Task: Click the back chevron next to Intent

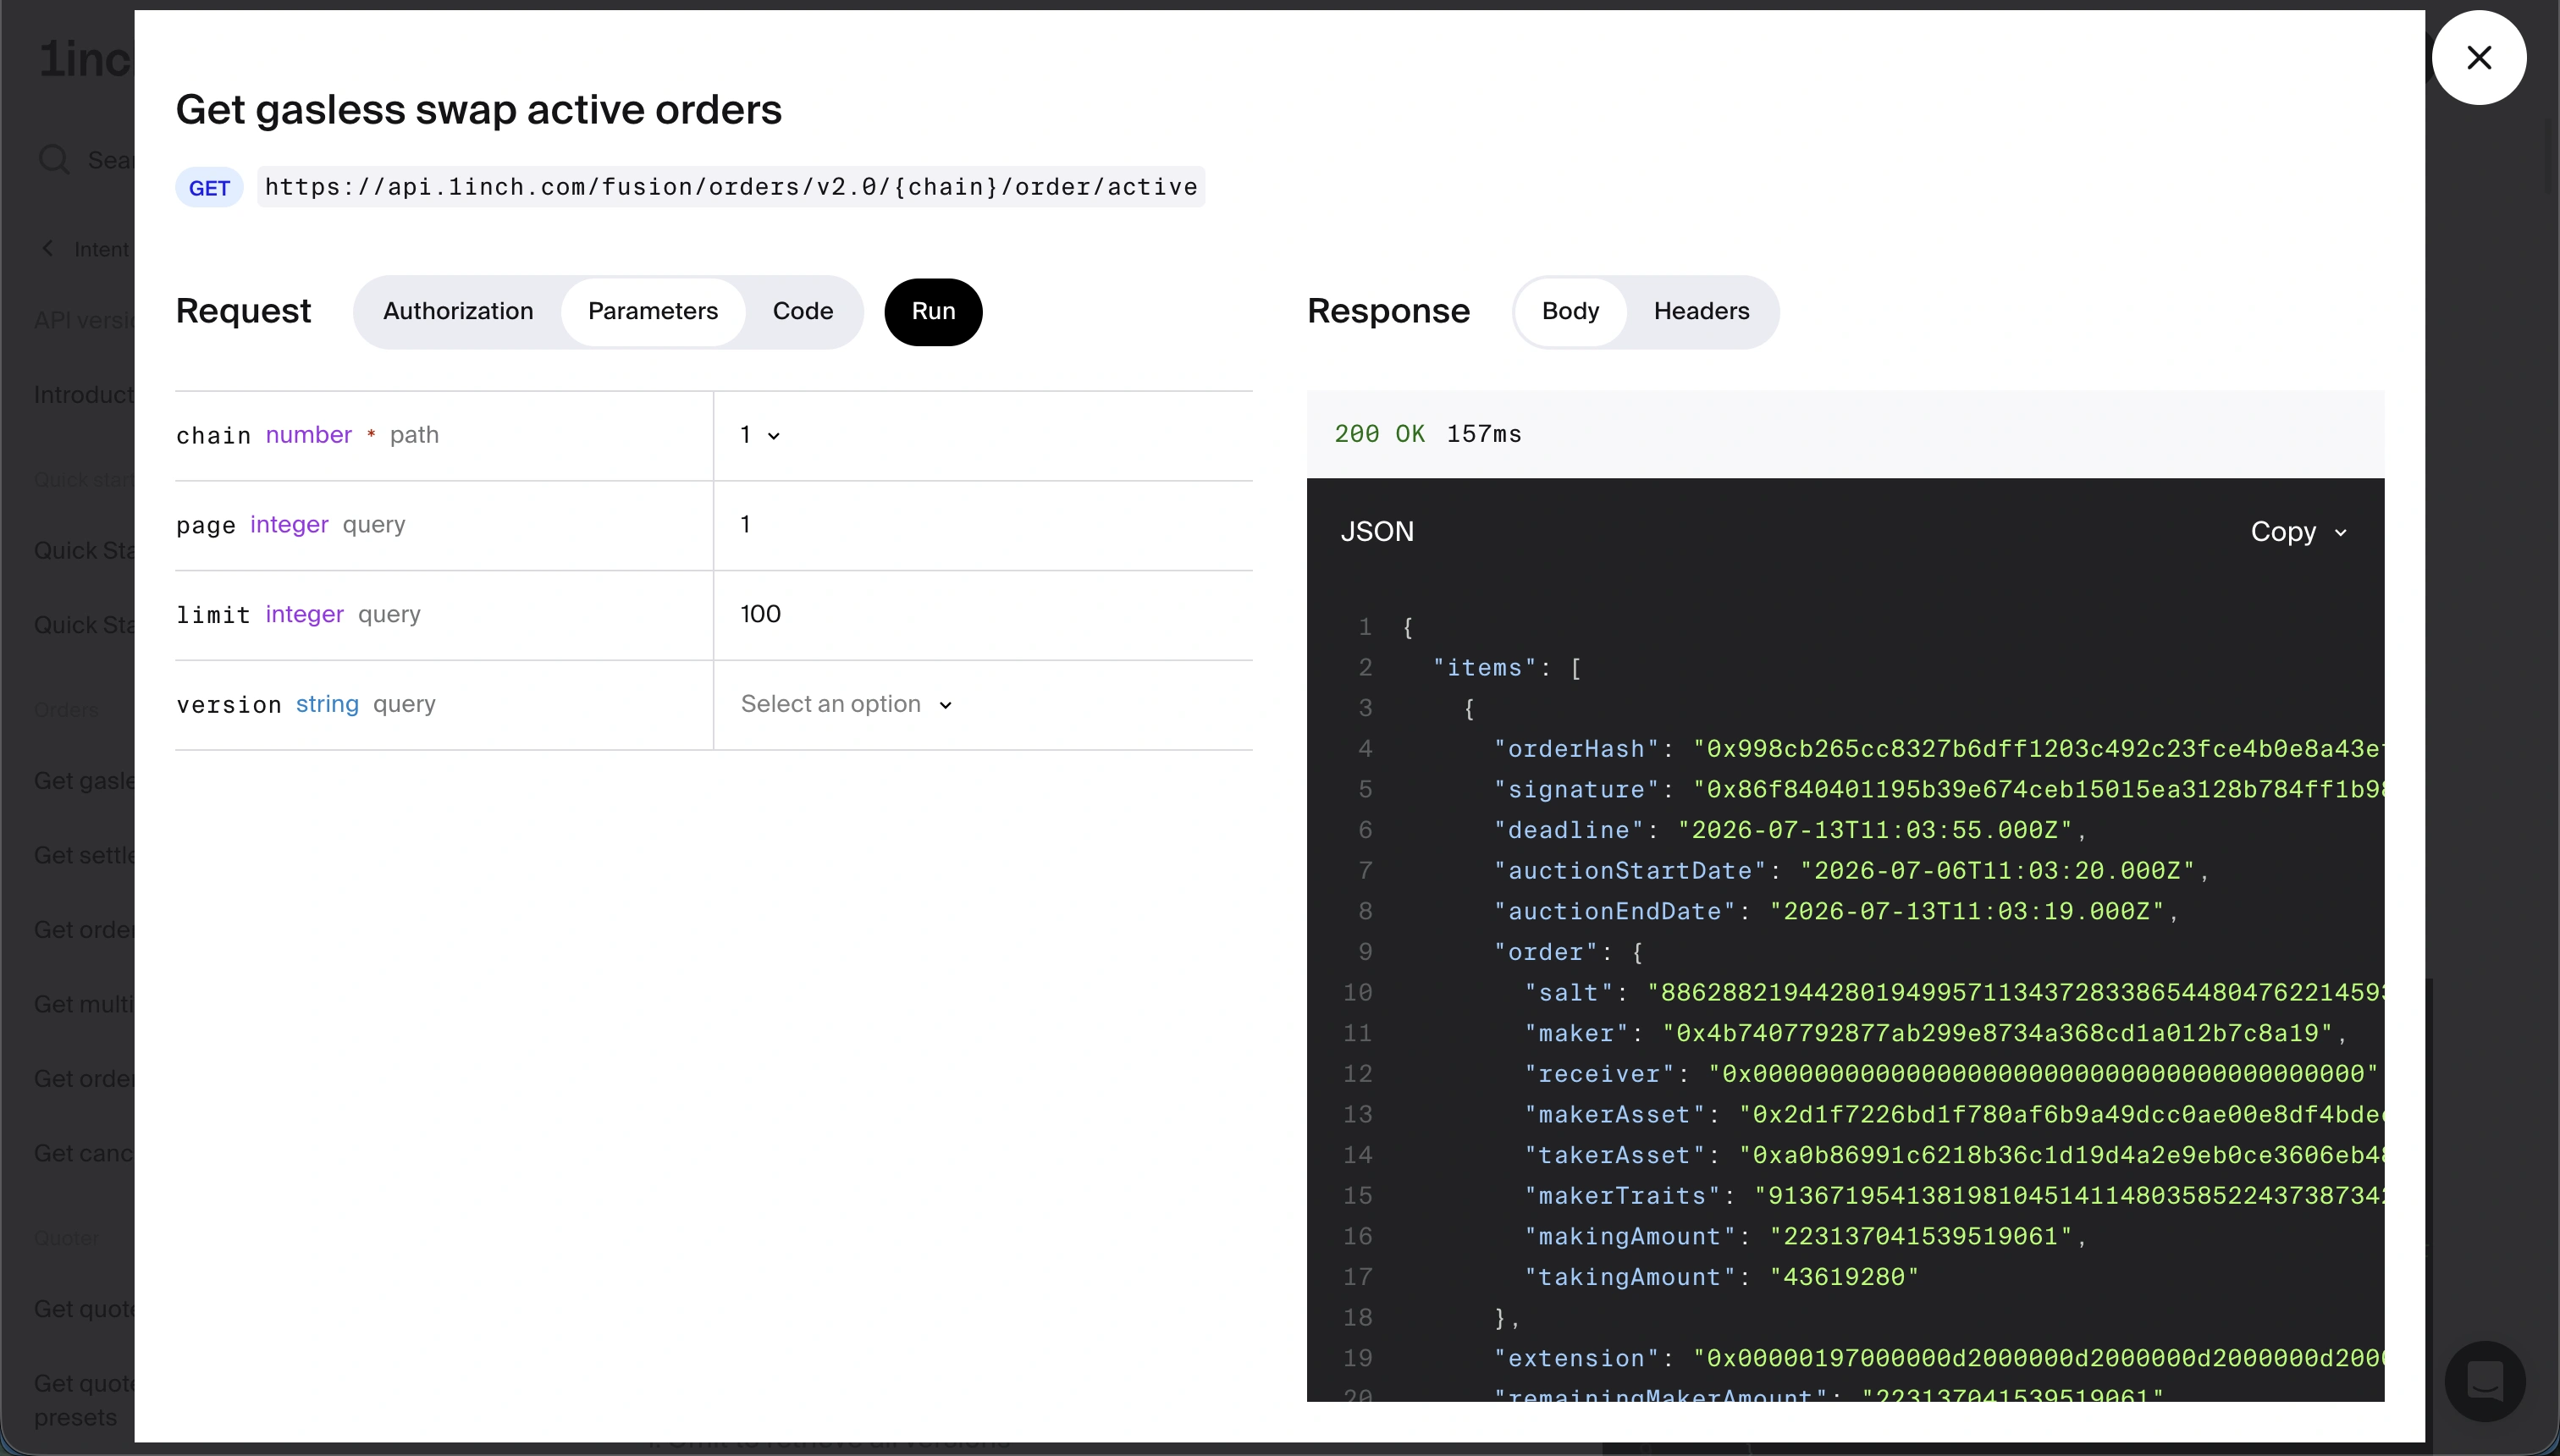Action: pyautogui.click(x=48, y=248)
